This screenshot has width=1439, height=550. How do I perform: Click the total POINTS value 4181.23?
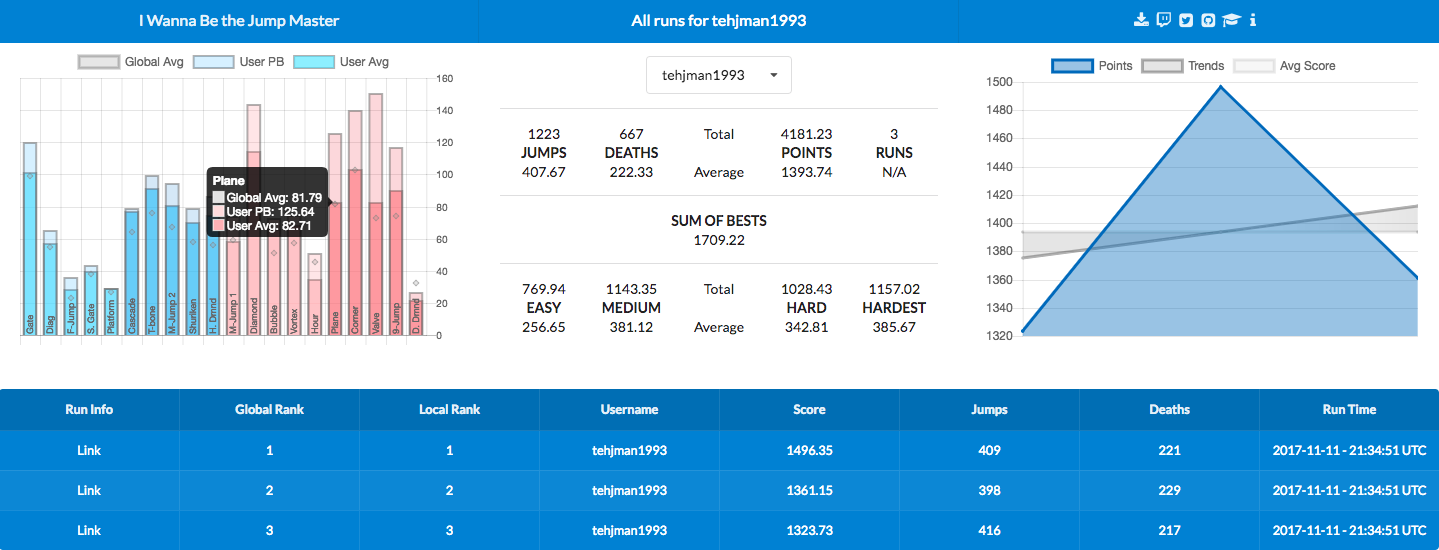coord(806,133)
